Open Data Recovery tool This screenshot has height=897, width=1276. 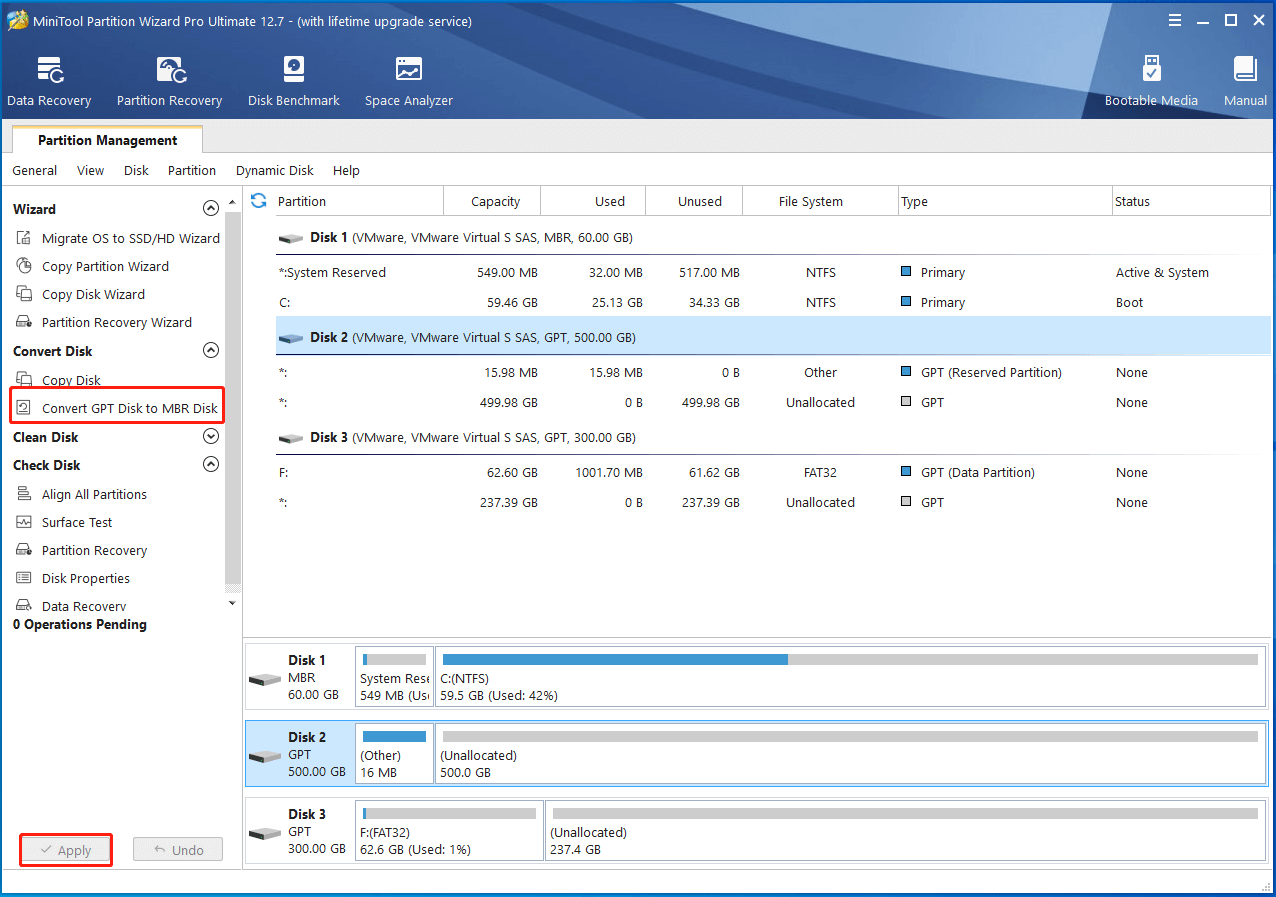(x=49, y=82)
